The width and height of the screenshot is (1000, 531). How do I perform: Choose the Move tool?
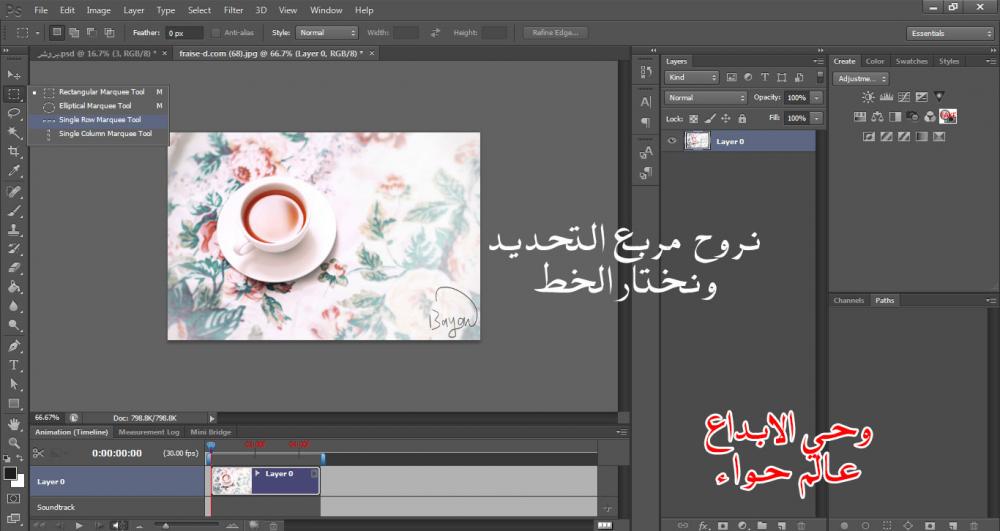14,75
